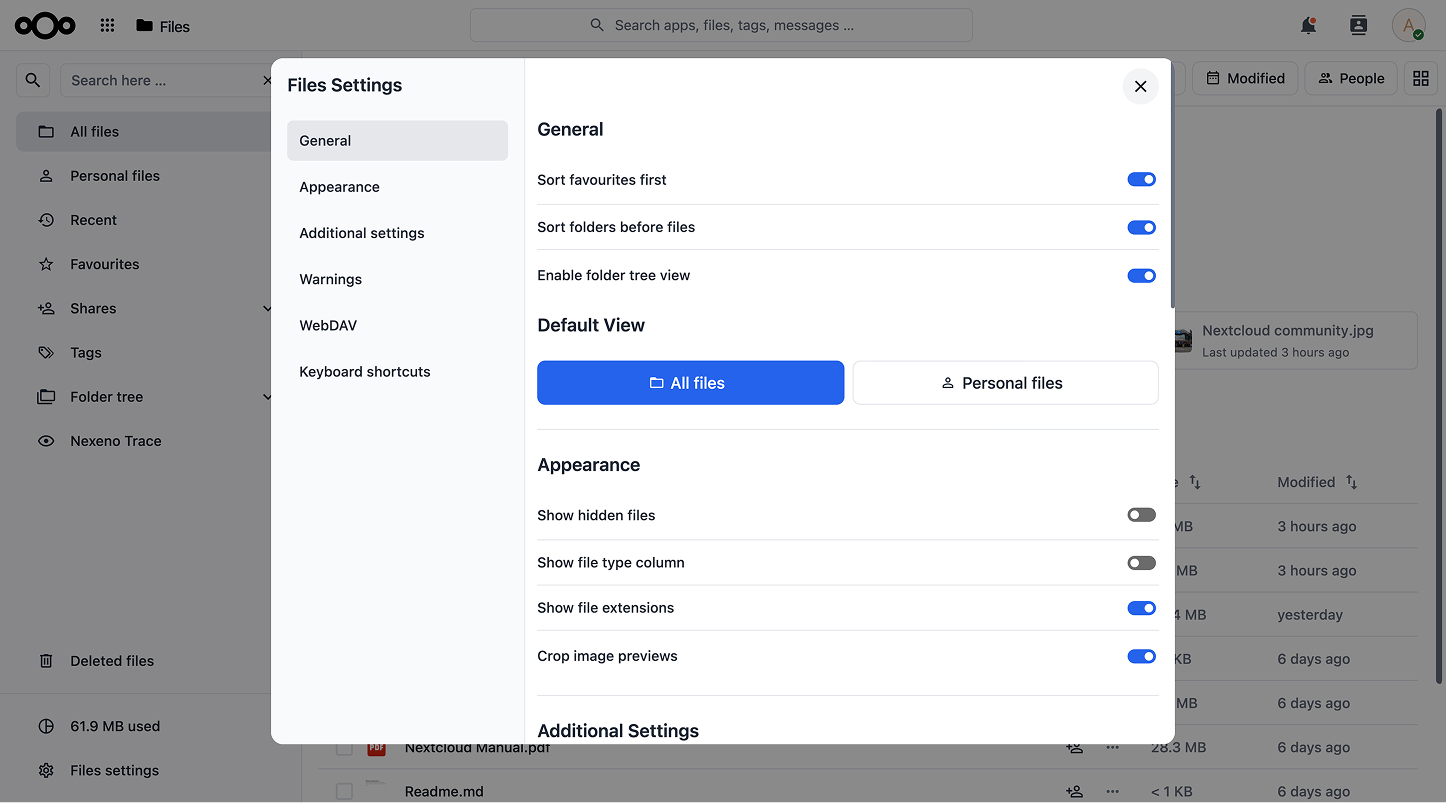Click the Favourites star icon
This screenshot has width=1446, height=803.
(46, 264)
